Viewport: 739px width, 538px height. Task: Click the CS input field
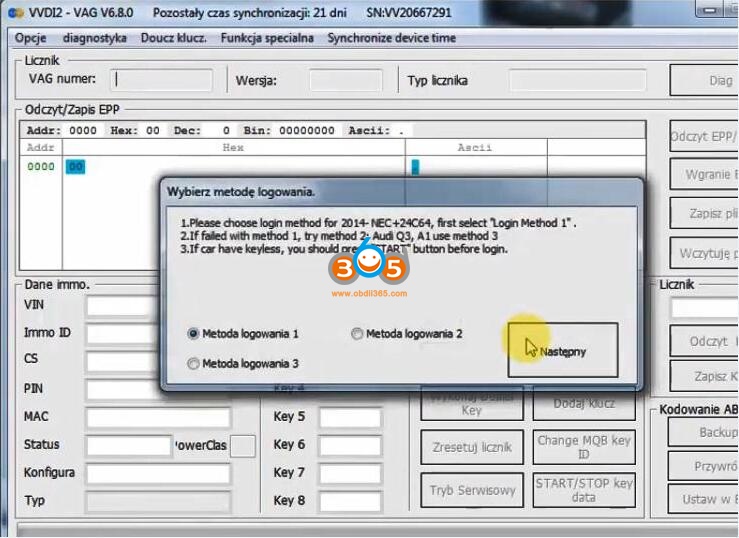tap(123, 362)
